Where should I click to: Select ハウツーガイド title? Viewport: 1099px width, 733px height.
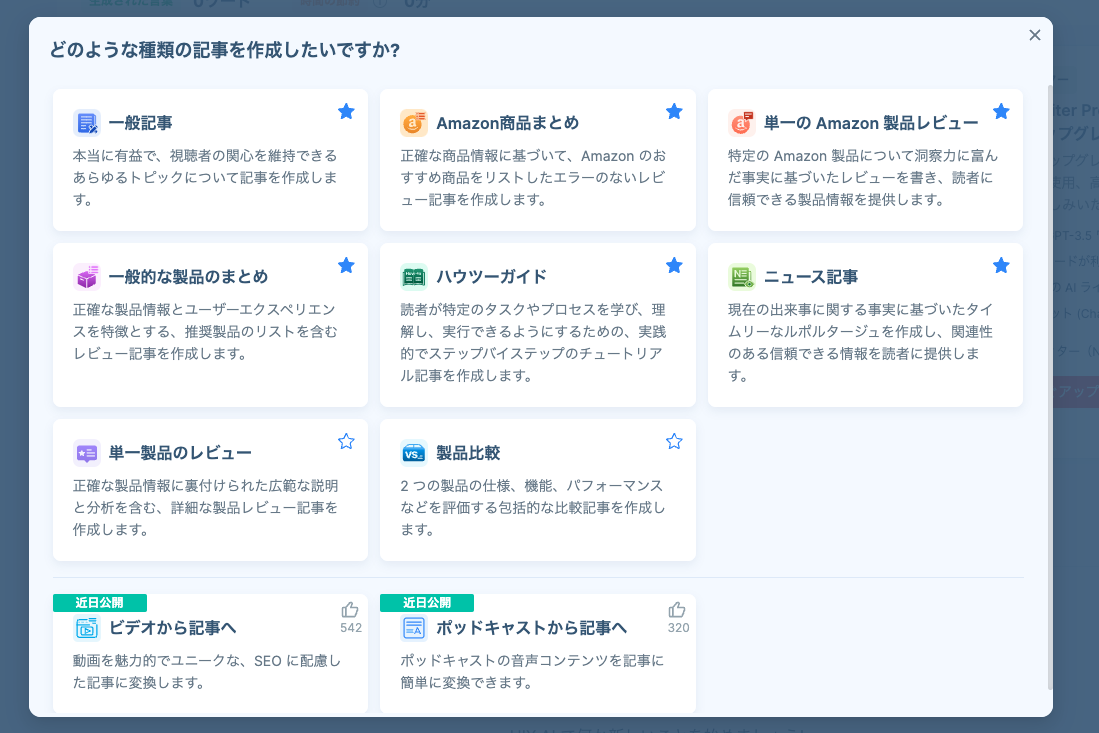(x=491, y=278)
